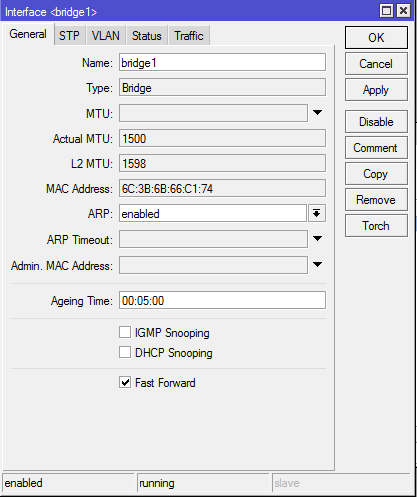
Task: Disable the bridge1 interface
Action: point(376,122)
